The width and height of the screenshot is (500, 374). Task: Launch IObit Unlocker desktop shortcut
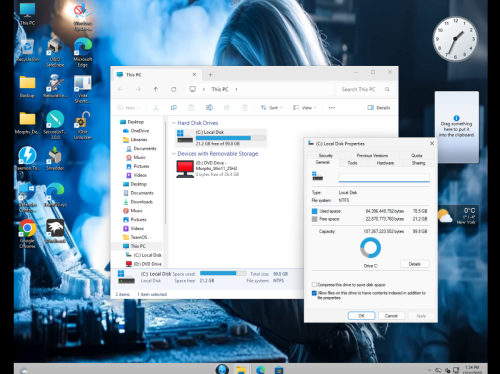[x=83, y=125]
